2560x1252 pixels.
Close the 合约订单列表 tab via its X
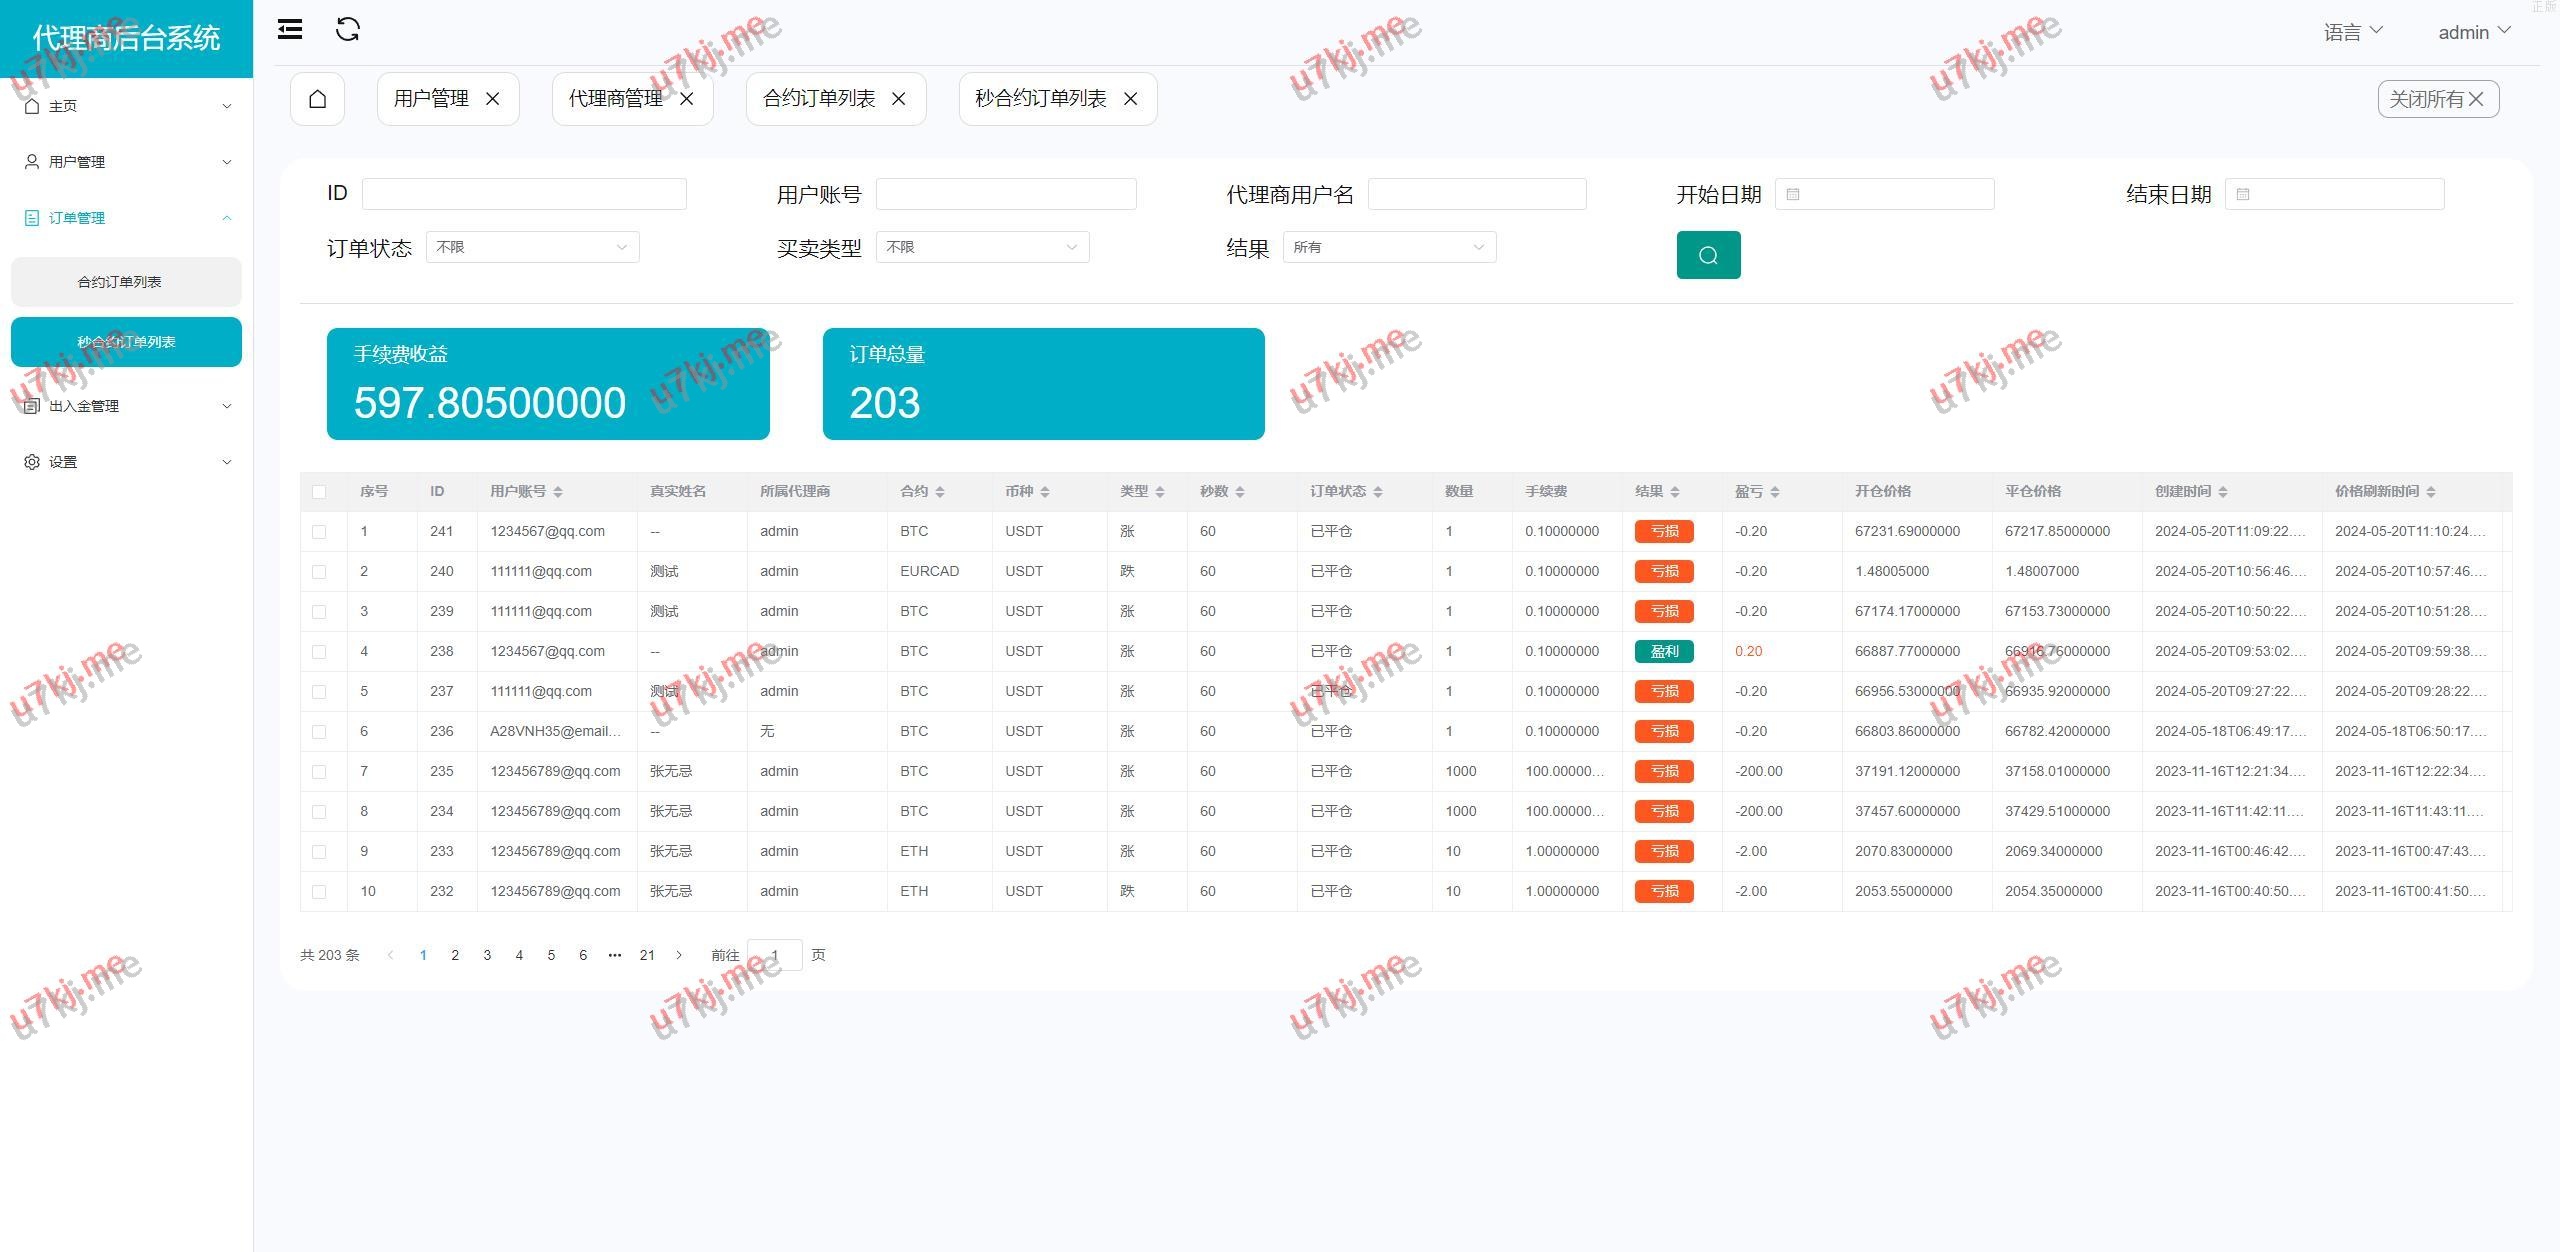[898, 99]
